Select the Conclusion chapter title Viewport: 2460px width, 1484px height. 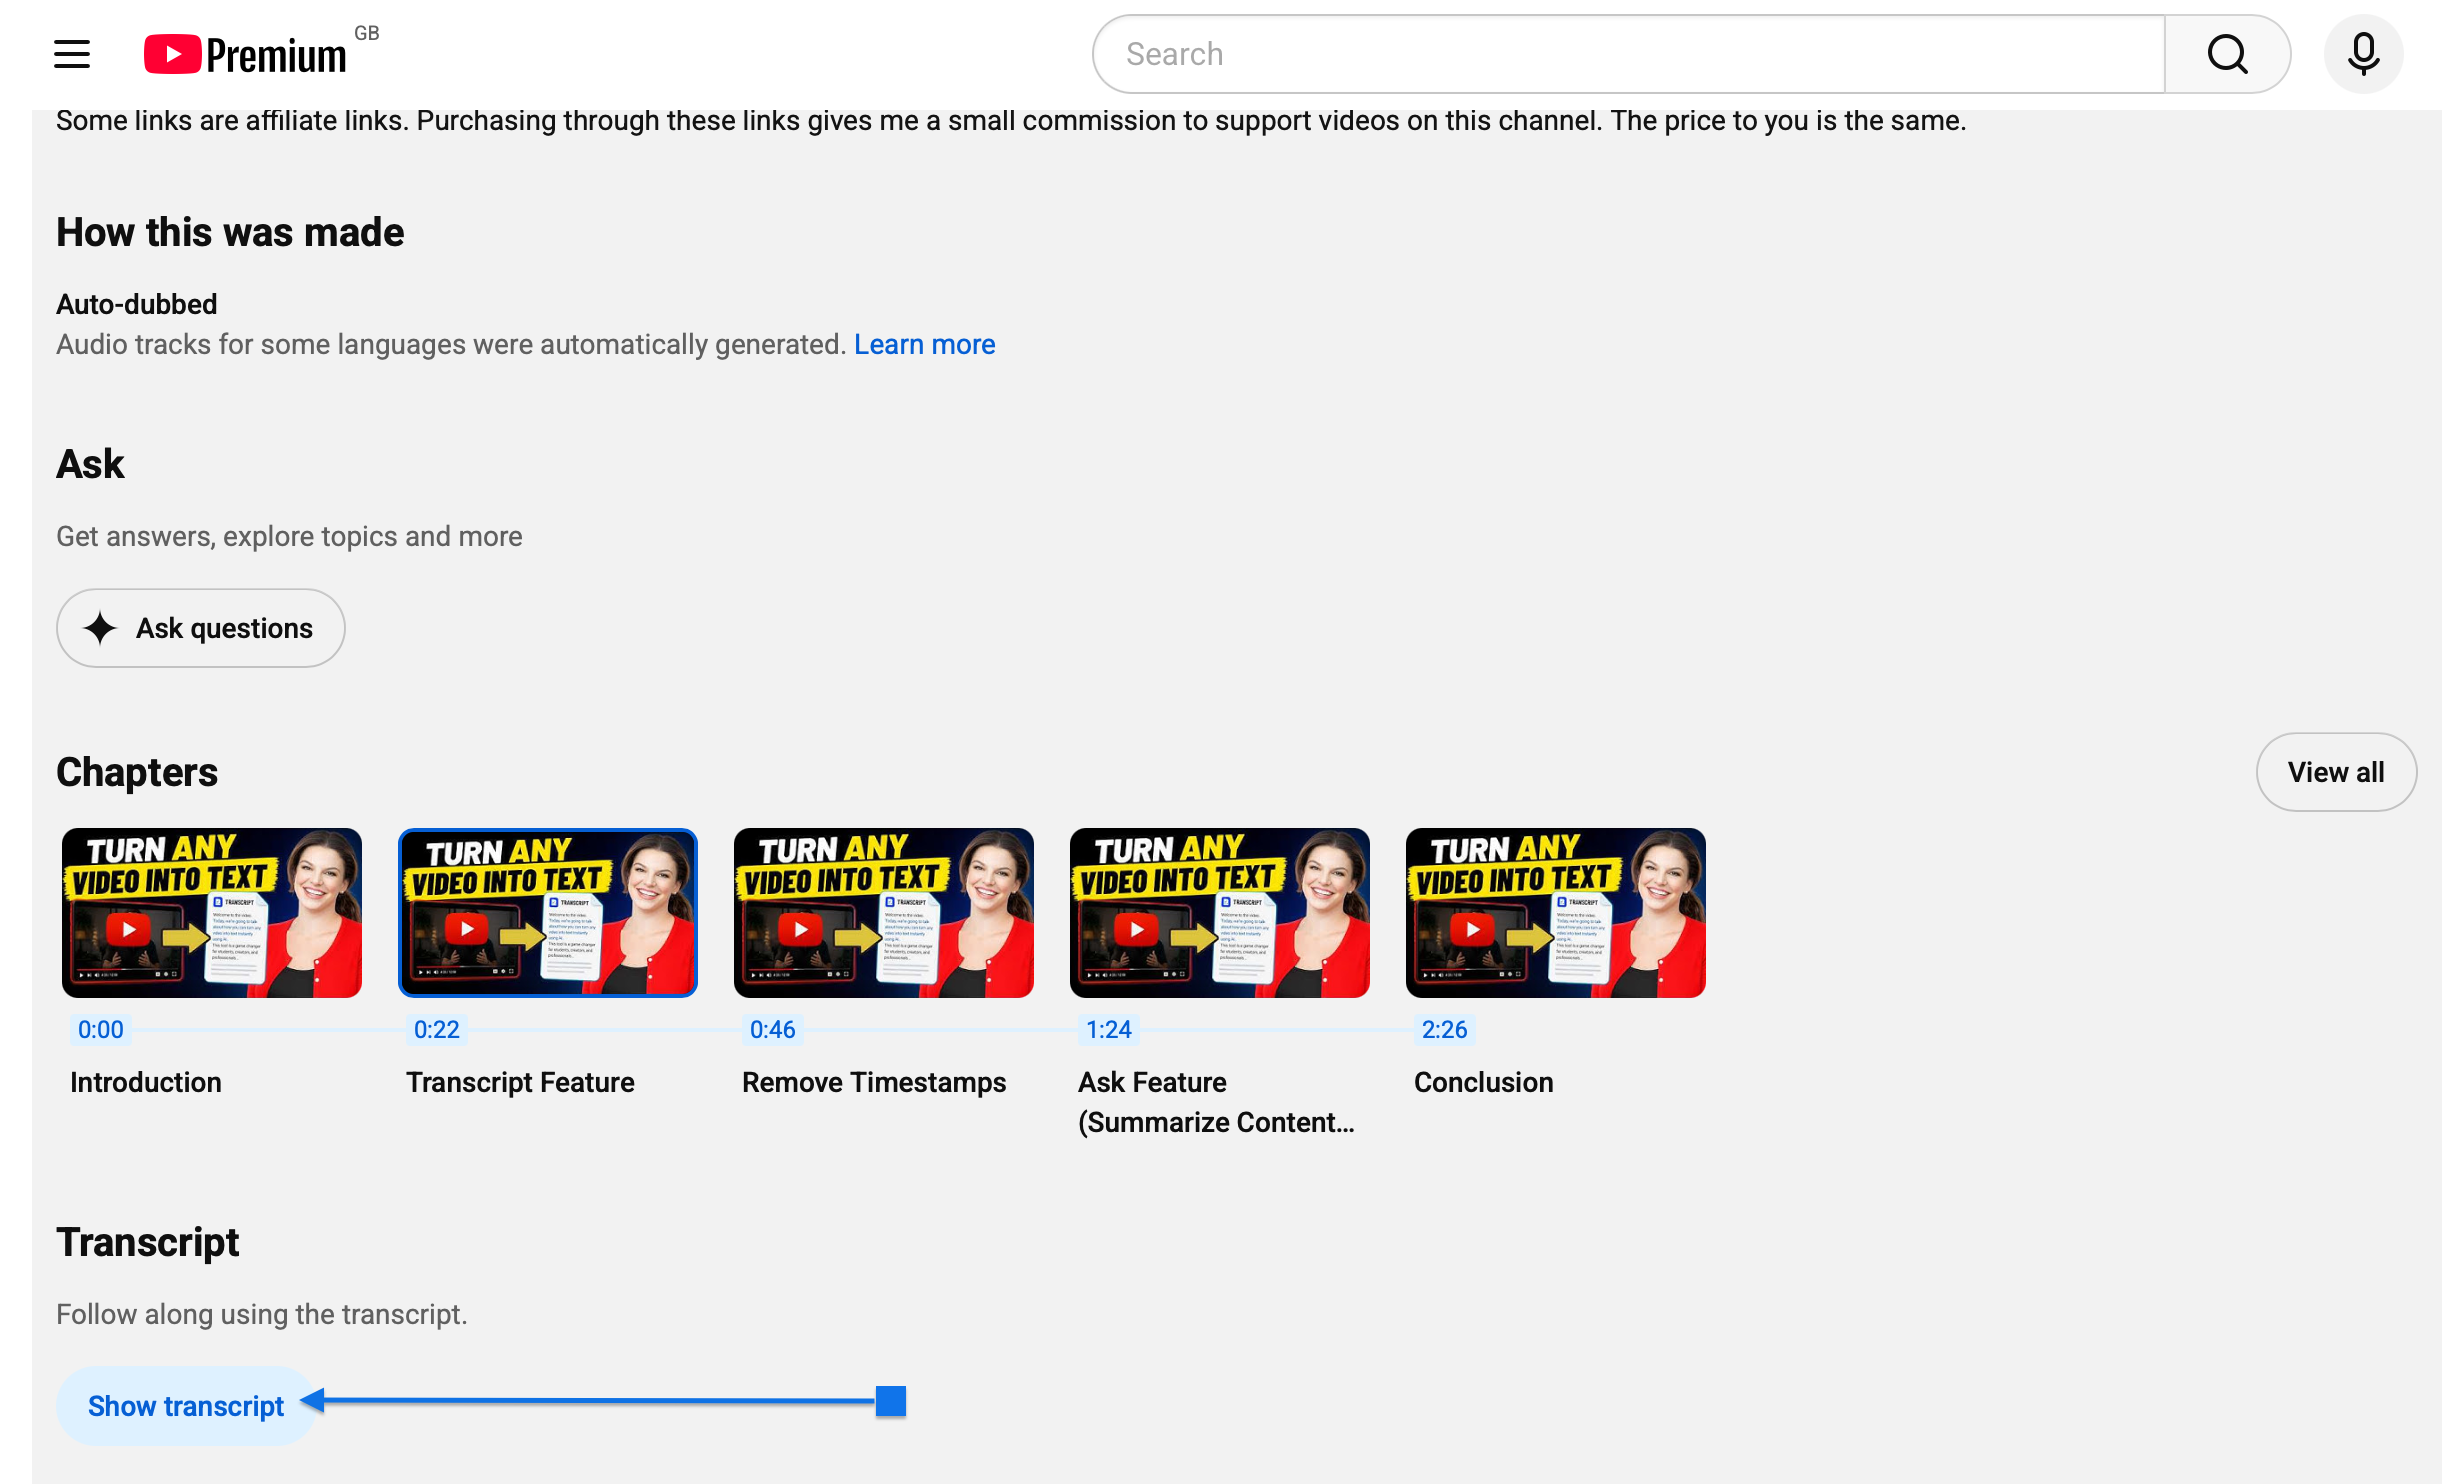(1484, 1082)
